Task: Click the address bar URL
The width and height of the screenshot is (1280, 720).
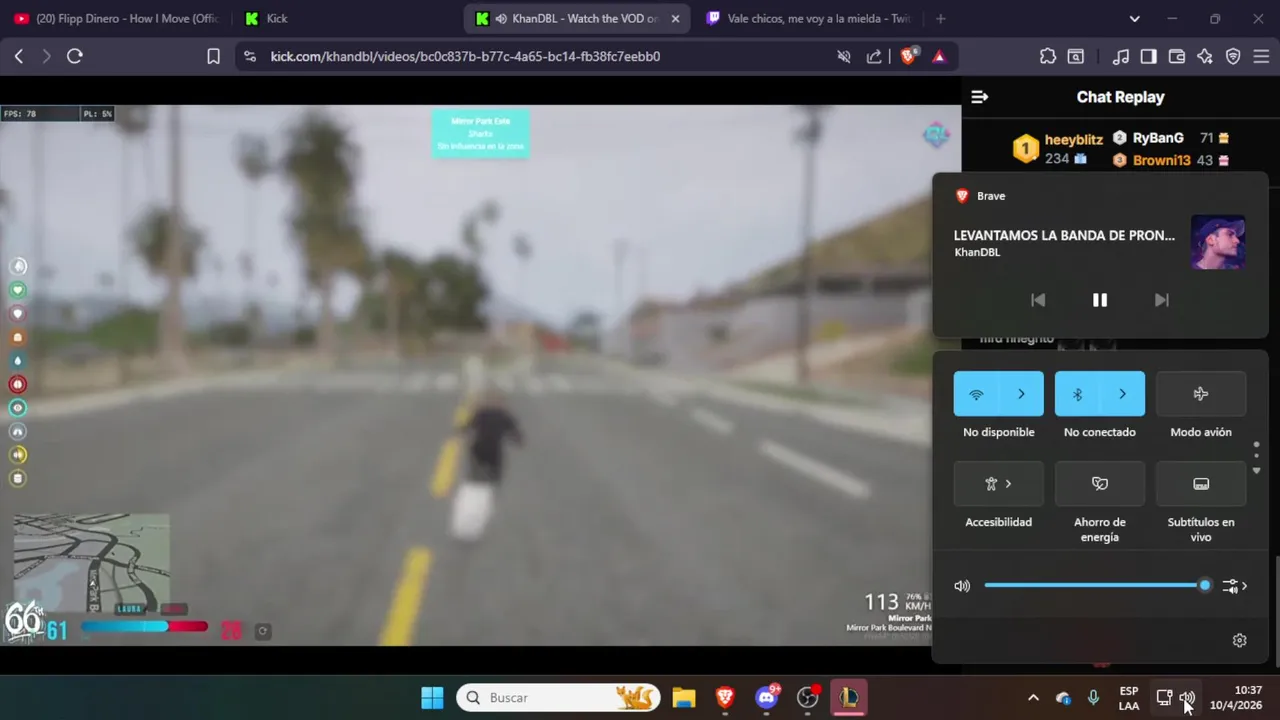Action: [465, 57]
